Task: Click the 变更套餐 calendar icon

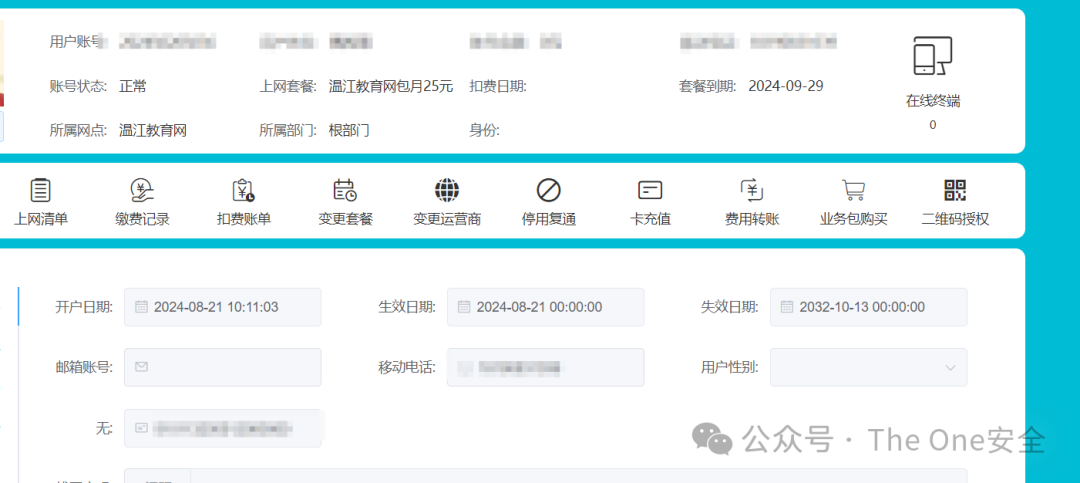Action: tap(345, 189)
